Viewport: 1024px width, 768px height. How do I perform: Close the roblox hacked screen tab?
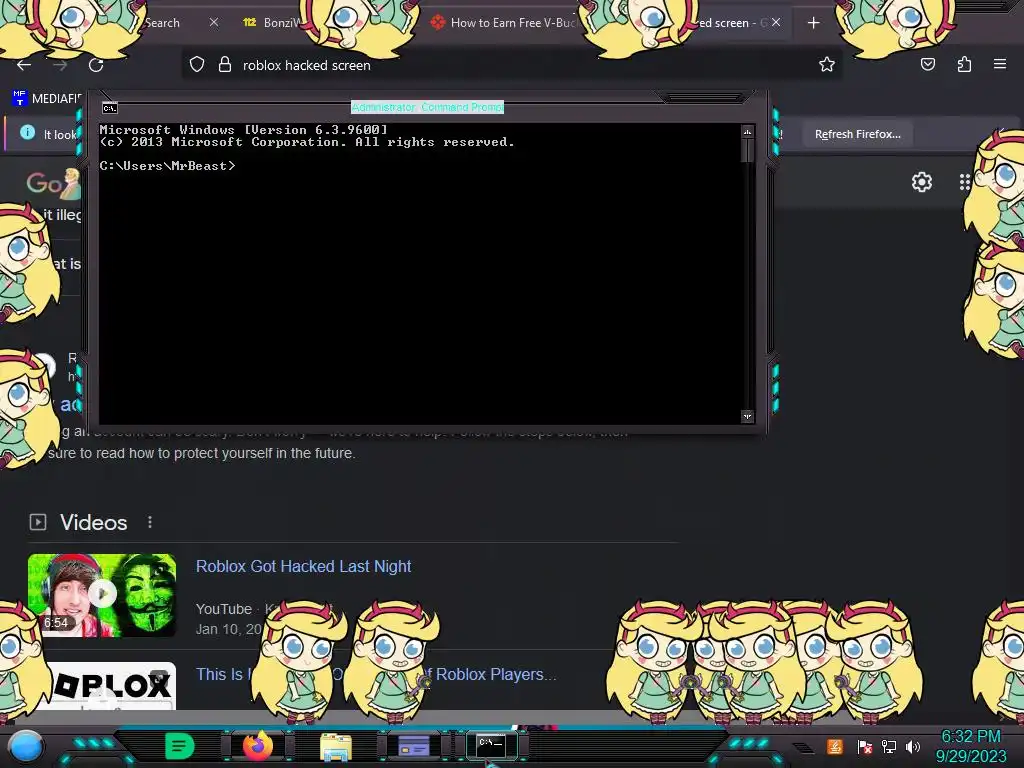click(x=776, y=22)
